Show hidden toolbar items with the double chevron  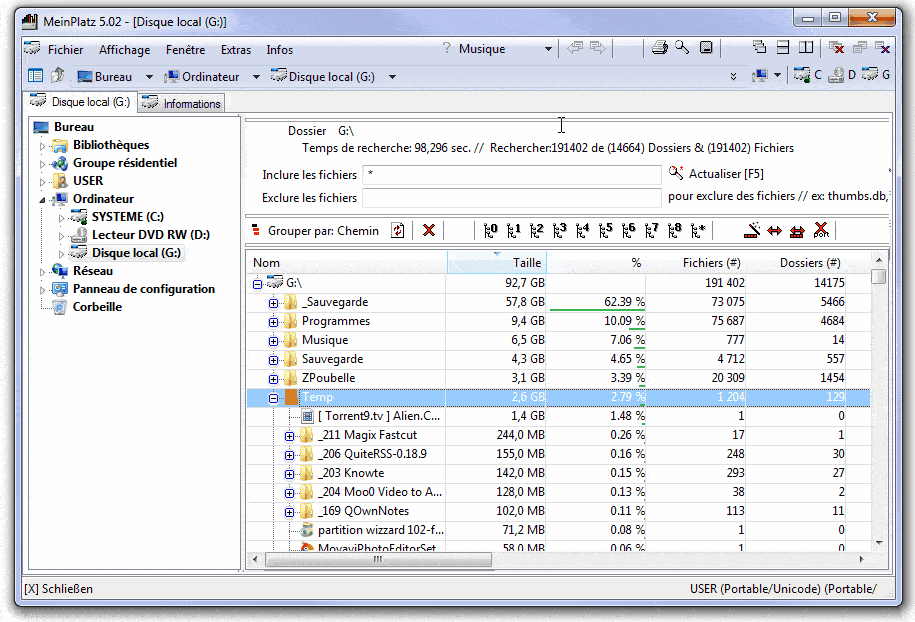(x=734, y=76)
